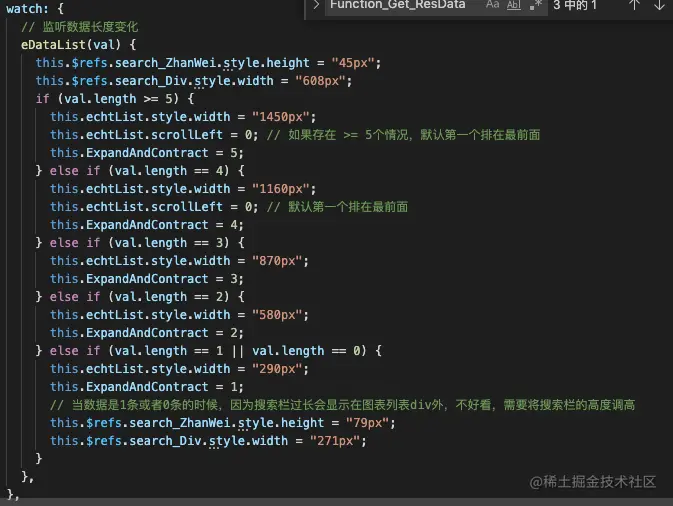Click the 'watch: {' line

[35, 9]
